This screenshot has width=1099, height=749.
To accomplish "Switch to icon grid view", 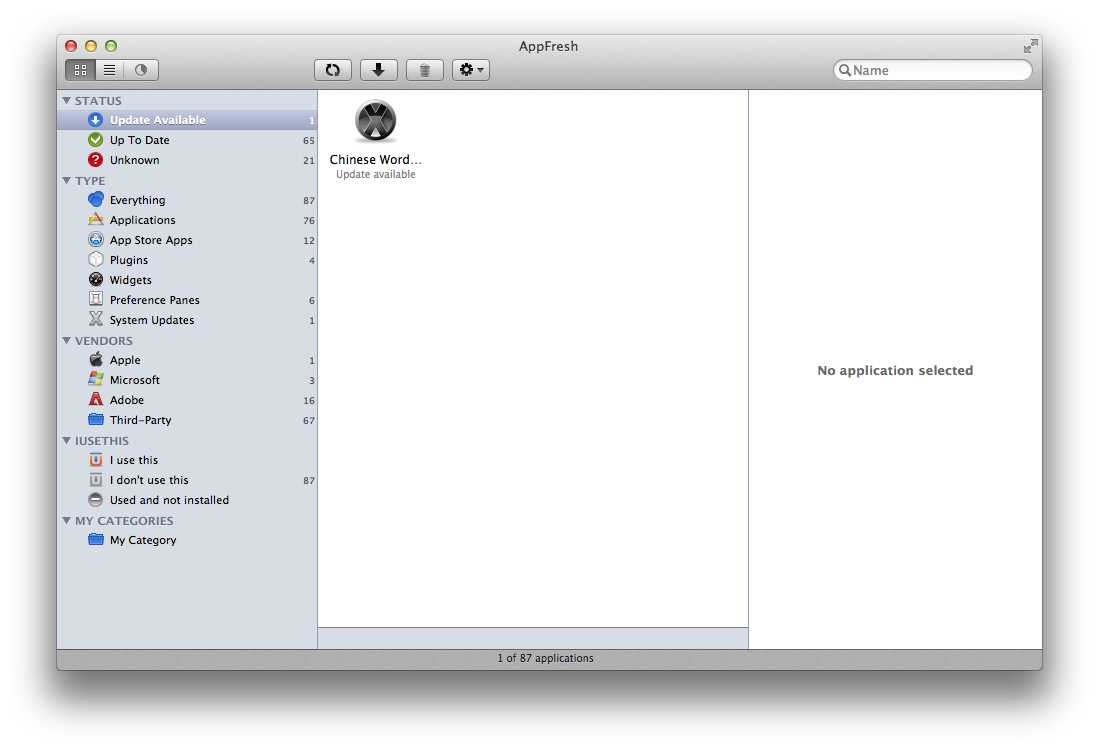I will pos(81,70).
